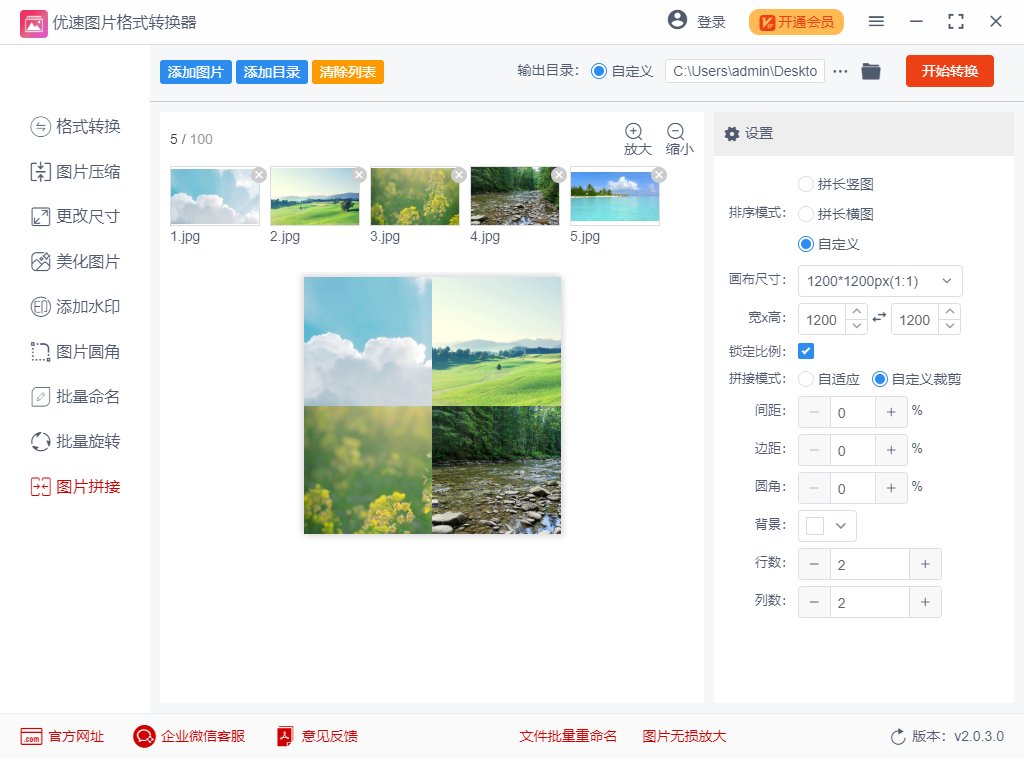Image resolution: width=1024 pixels, height=760 pixels.
Task: Remove 3.jpg using its X icon
Action: (459, 175)
